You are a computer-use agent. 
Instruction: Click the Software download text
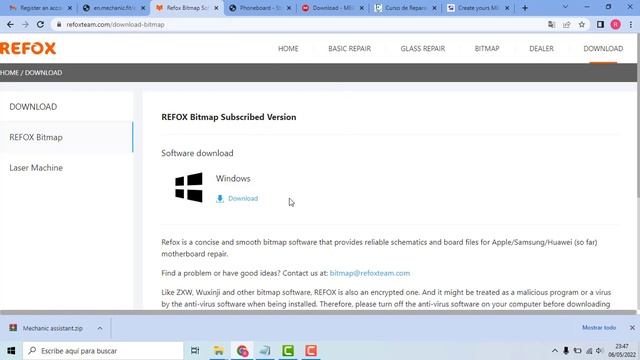[197, 153]
